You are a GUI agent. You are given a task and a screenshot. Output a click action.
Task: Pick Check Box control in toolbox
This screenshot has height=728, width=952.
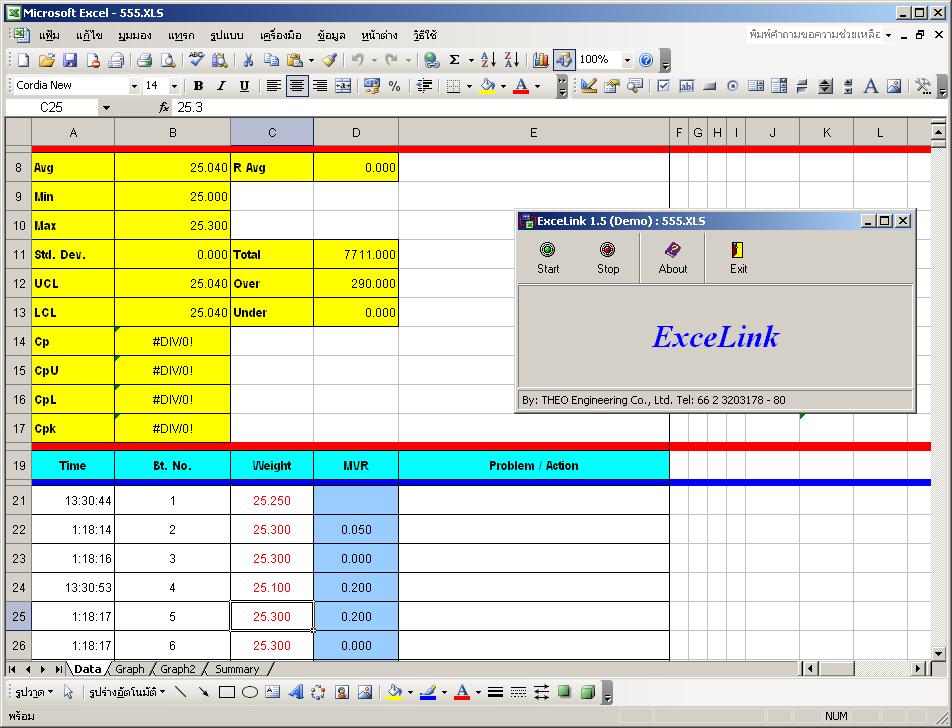[663, 86]
